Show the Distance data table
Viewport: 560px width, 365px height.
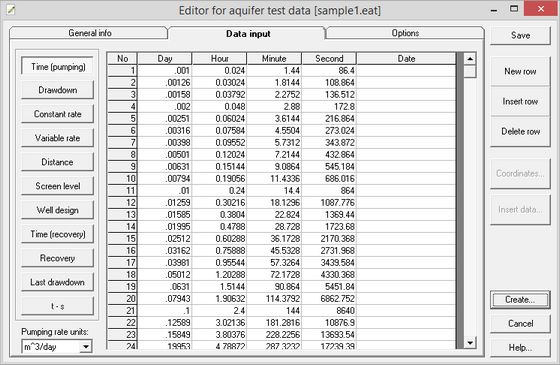[58, 162]
